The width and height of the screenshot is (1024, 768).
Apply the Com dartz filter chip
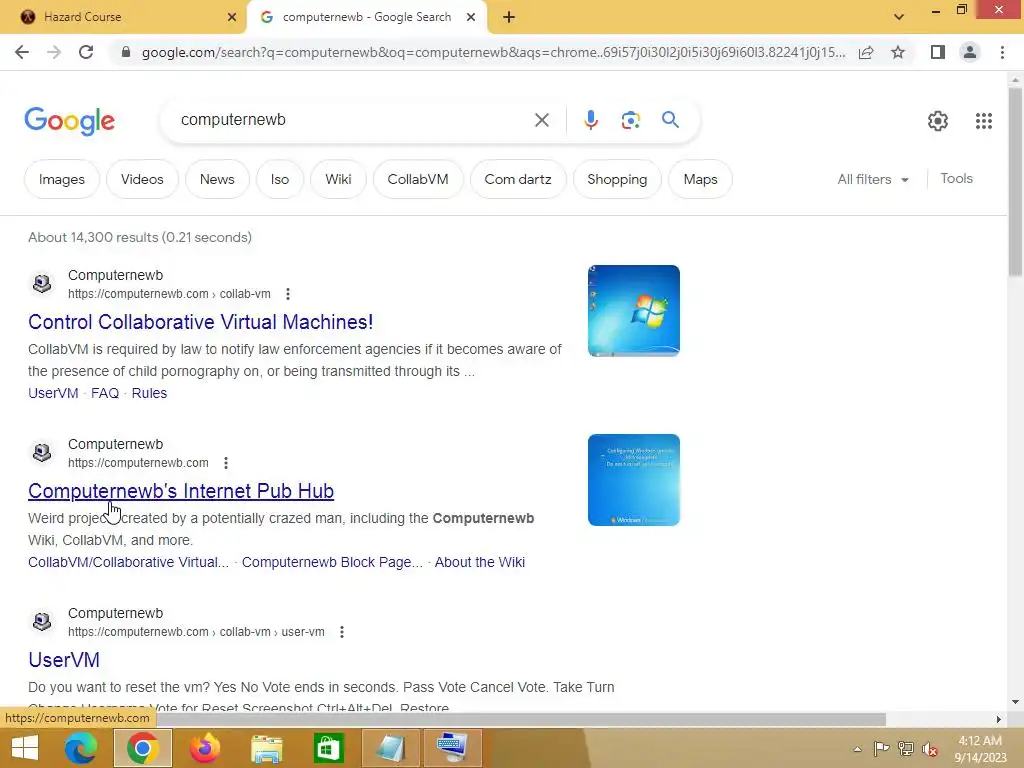tap(518, 179)
